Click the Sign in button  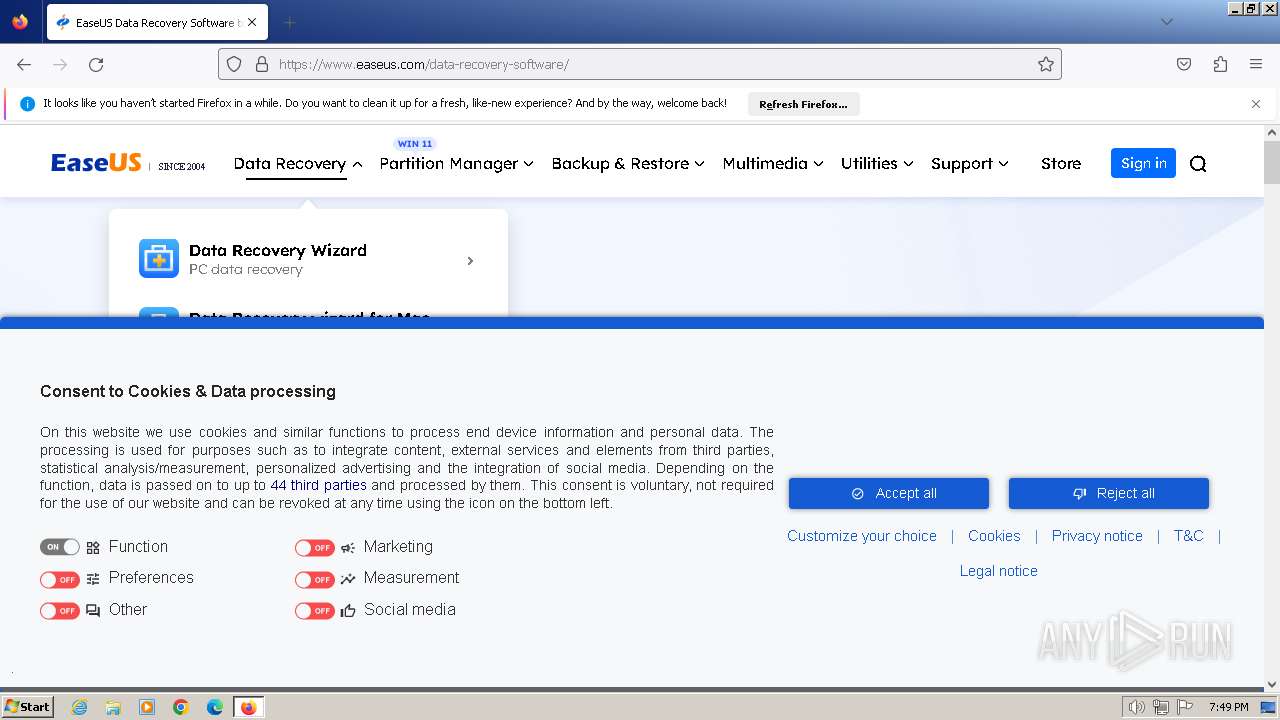tap(1143, 163)
